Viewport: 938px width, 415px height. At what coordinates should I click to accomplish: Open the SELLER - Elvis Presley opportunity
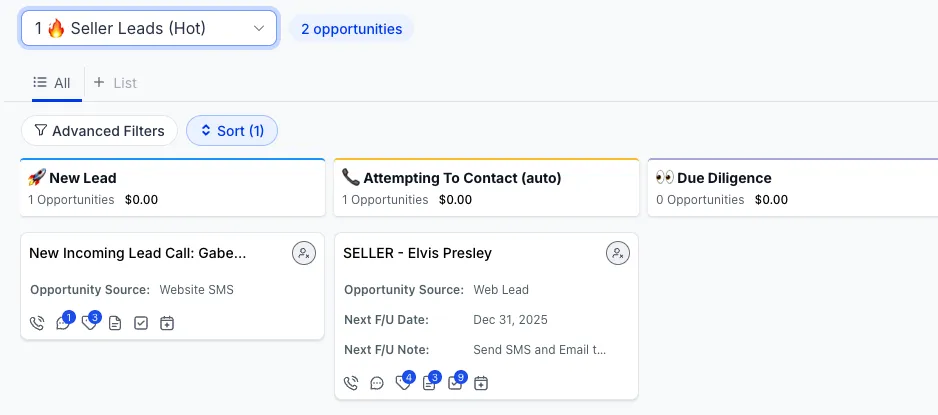pyautogui.click(x=417, y=253)
